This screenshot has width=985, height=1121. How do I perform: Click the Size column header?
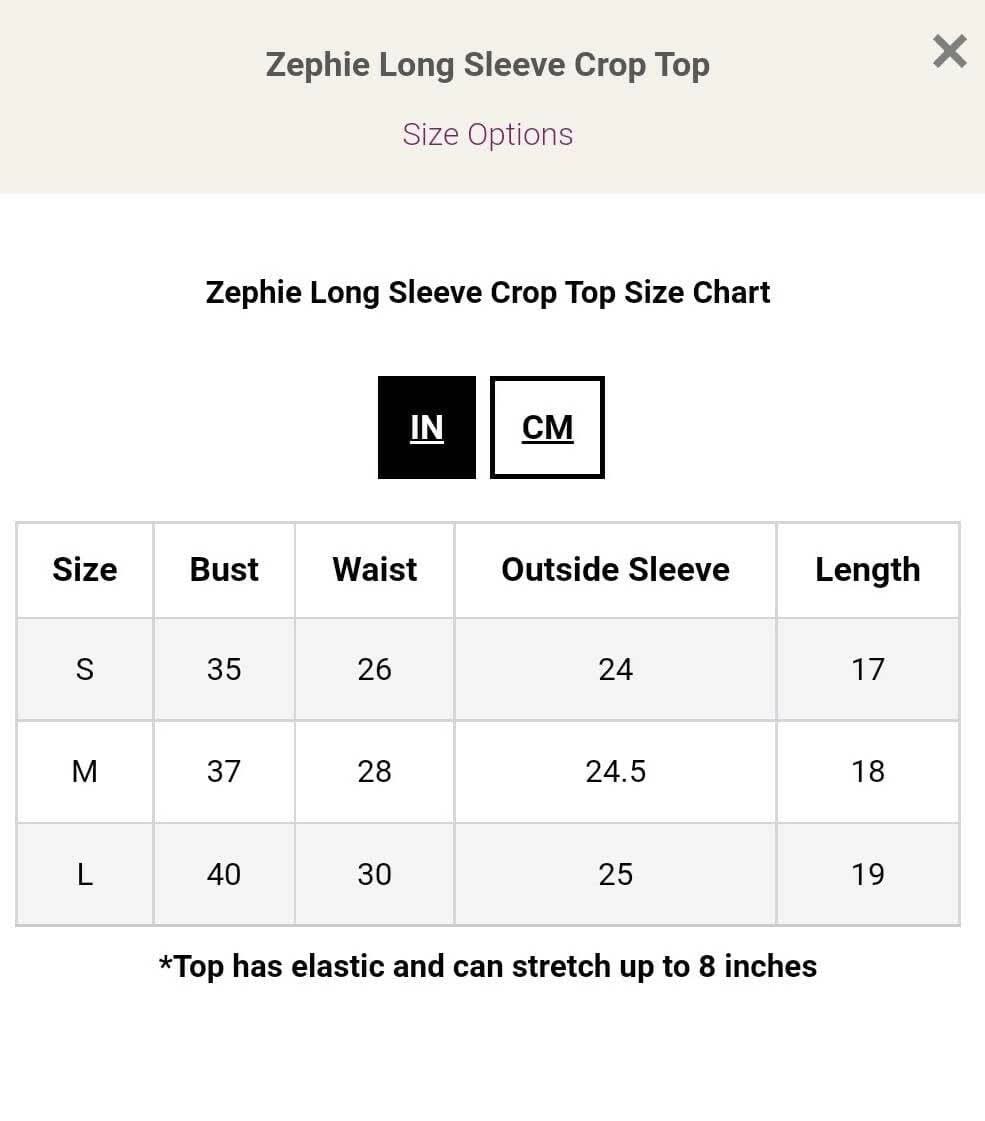pyautogui.click(x=85, y=569)
